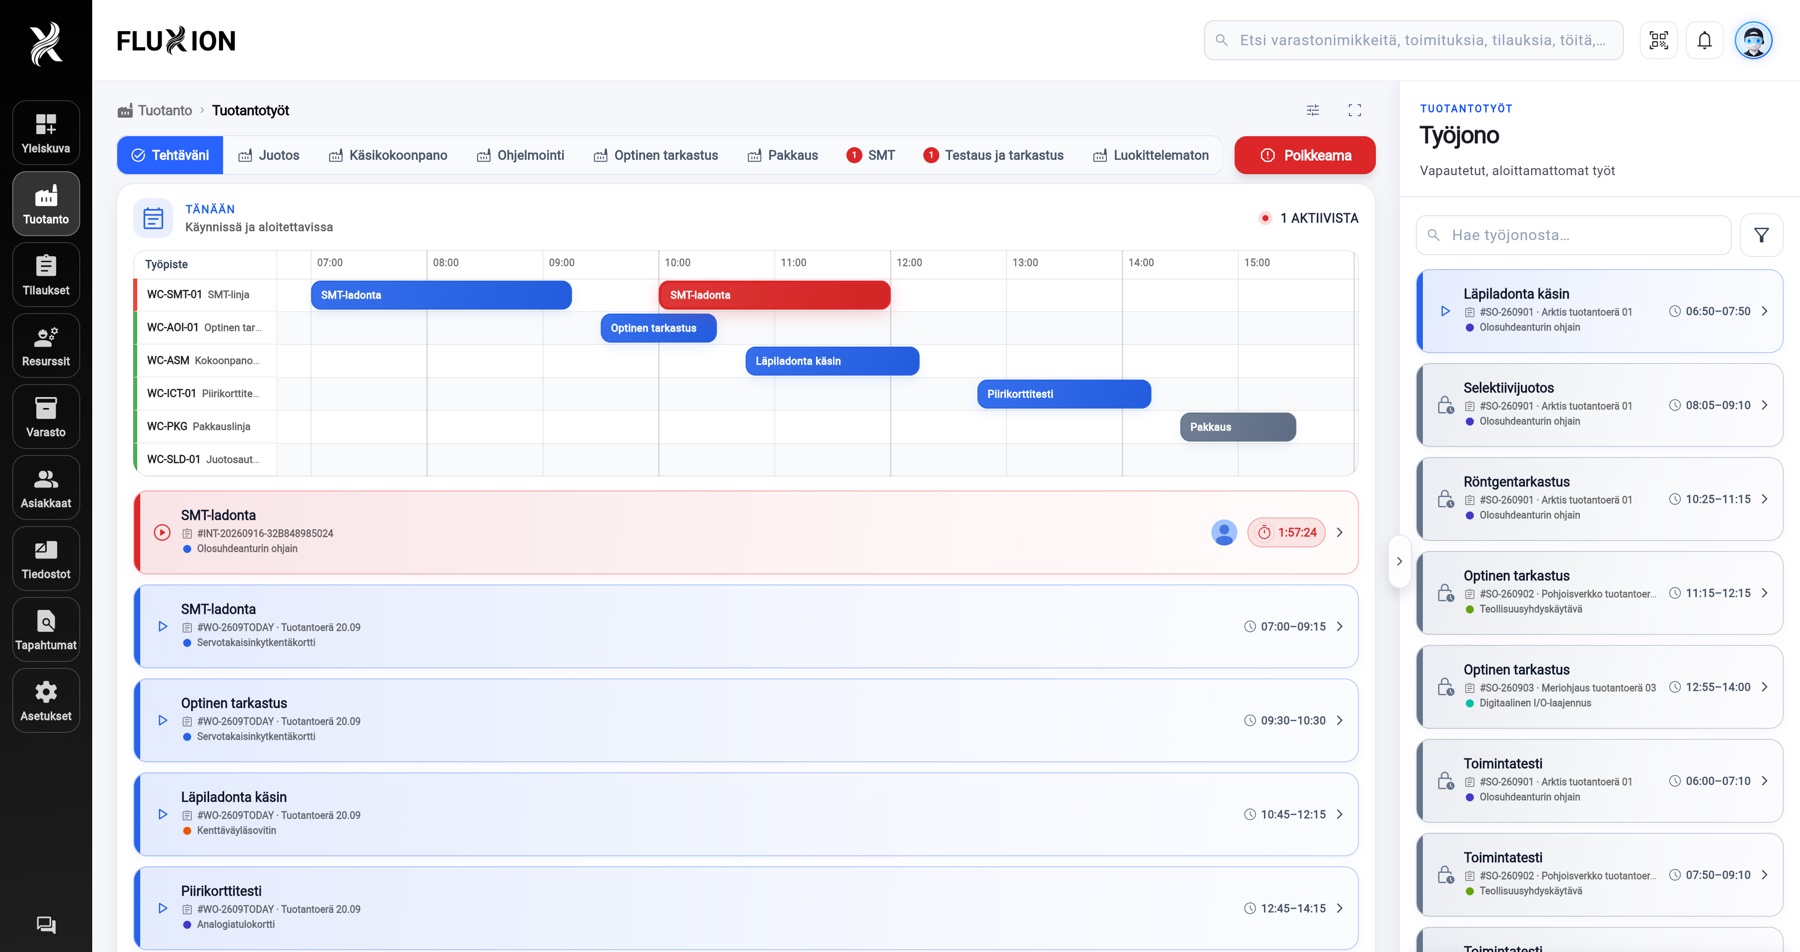Click the global search field
1800x952 pixels.
1413,40
